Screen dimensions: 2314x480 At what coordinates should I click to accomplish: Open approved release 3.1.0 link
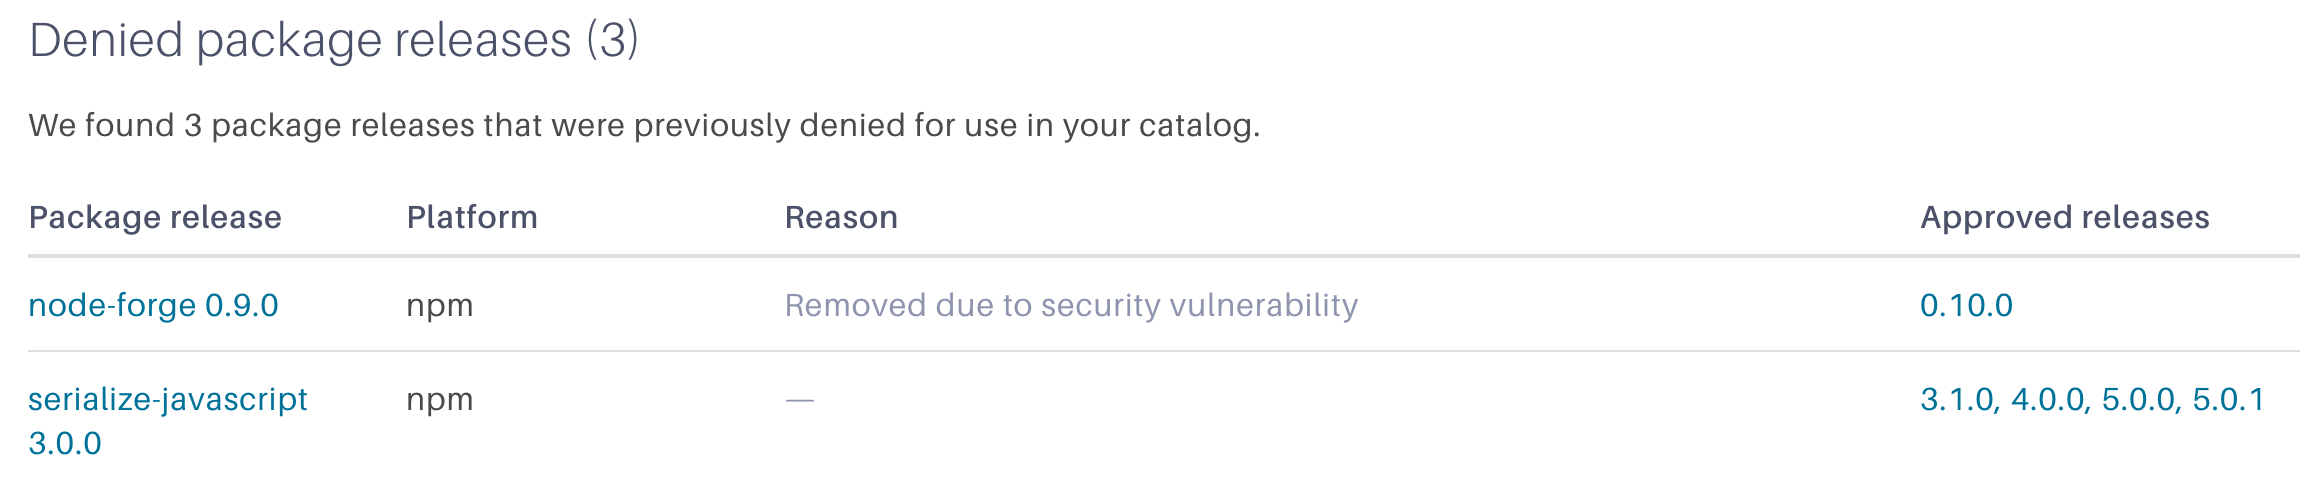(x=1958, y=400)
